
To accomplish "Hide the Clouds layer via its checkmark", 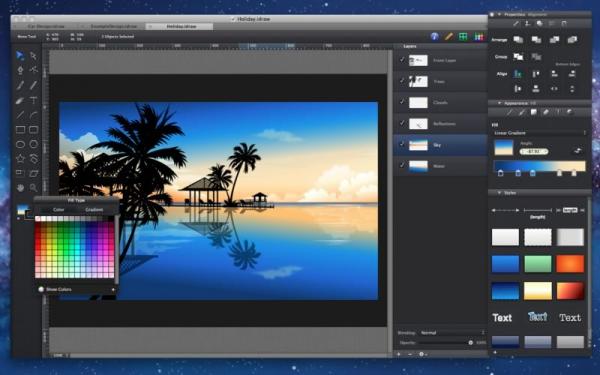I will (x=402, y=102).
